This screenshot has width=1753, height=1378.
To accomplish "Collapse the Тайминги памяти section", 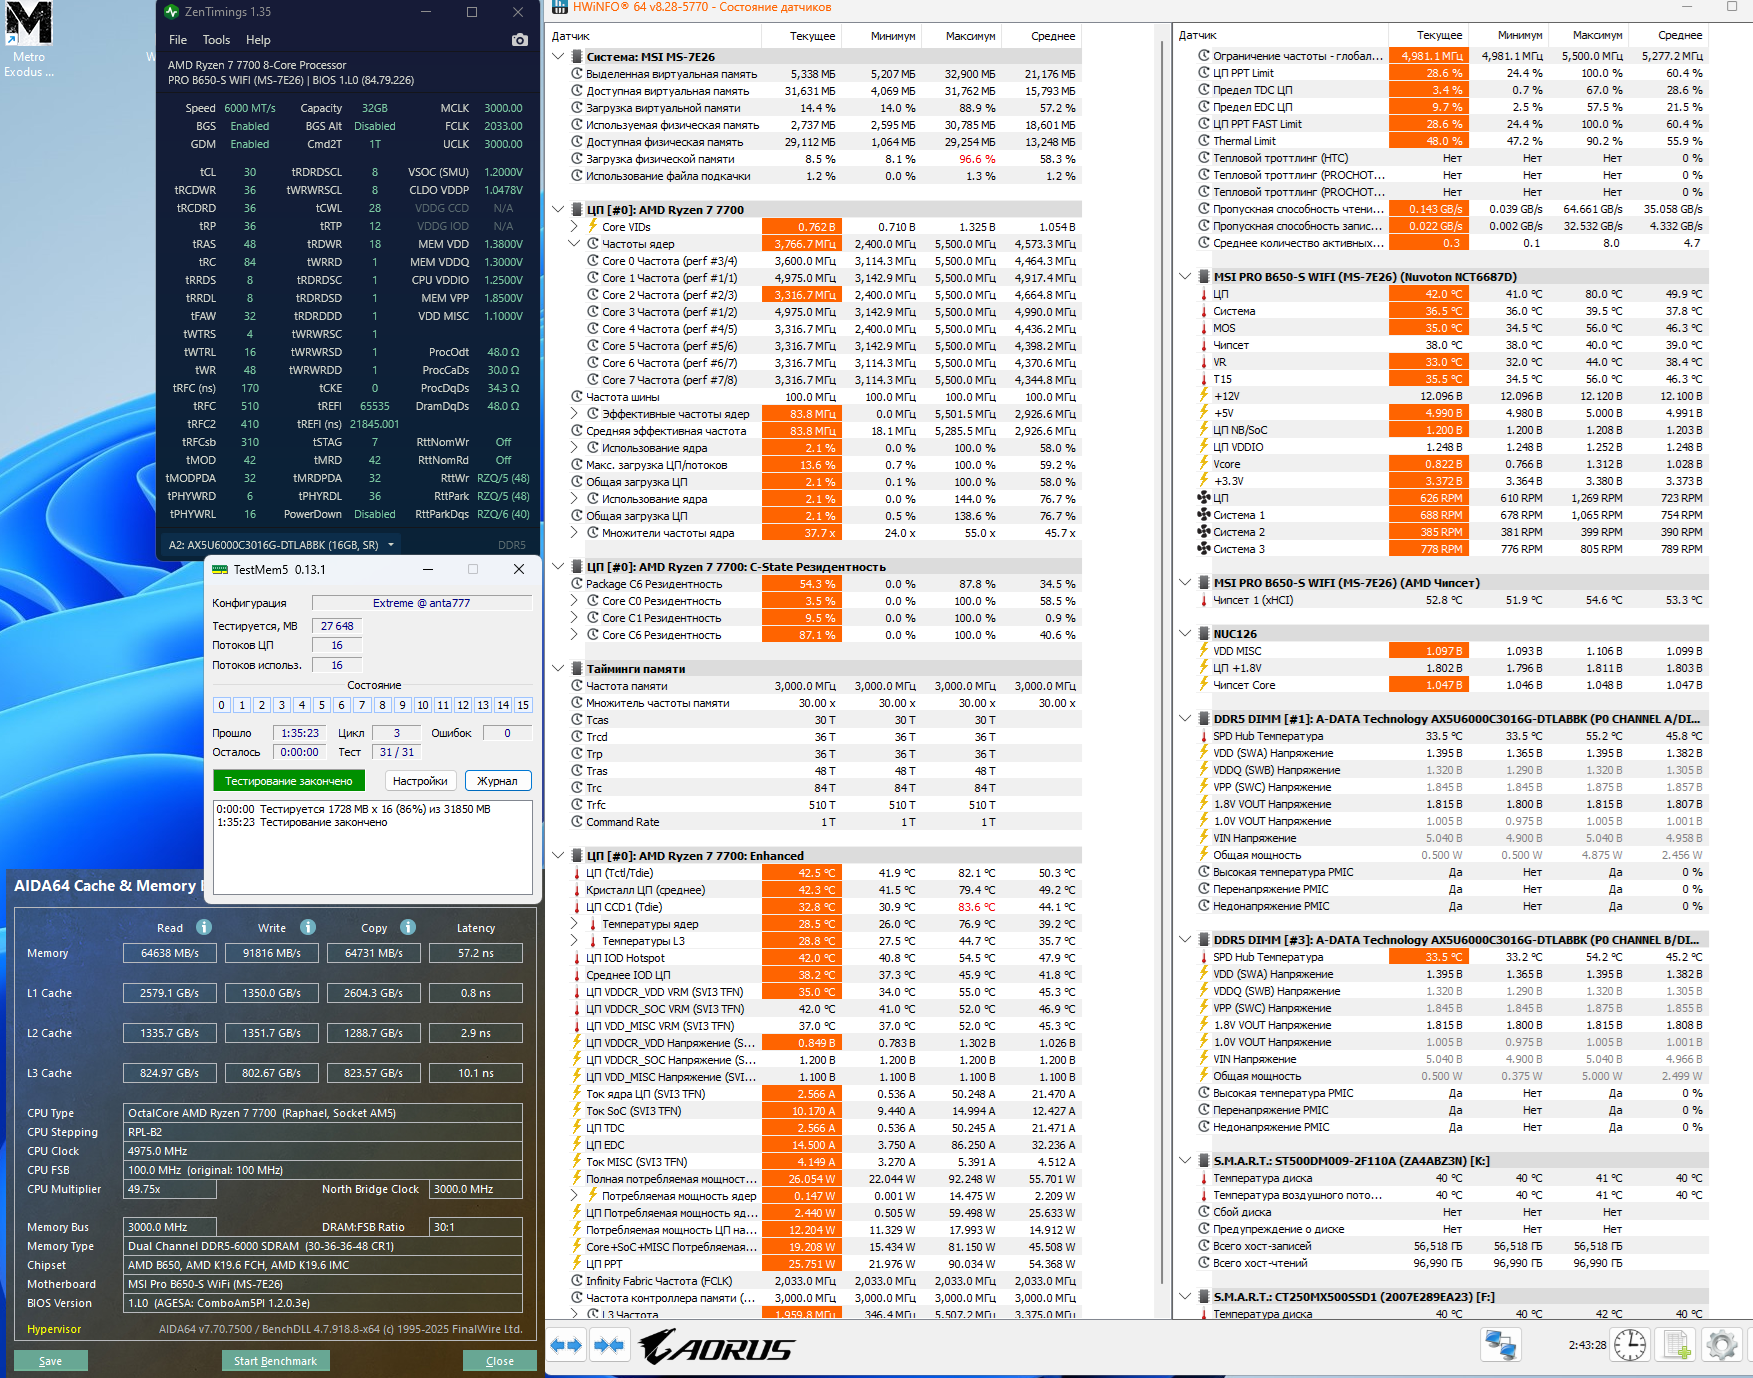I will [x=558, y=669].
